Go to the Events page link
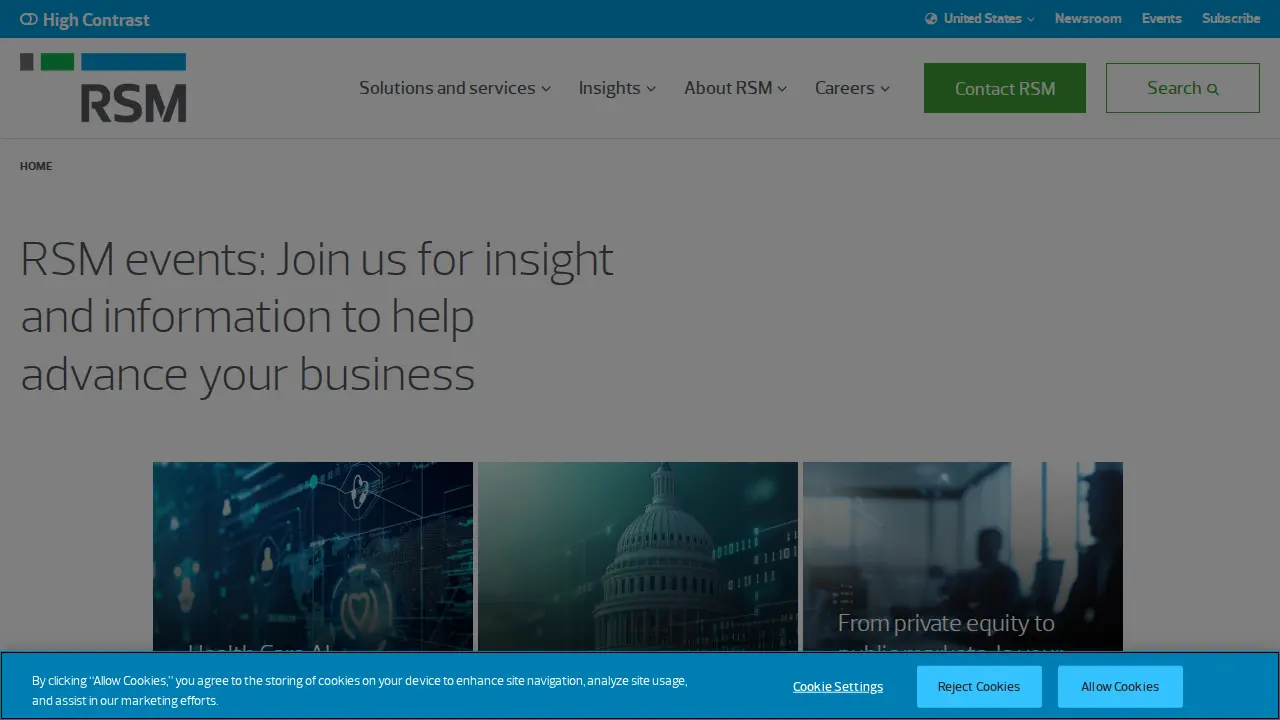This screenshot has width=1280, height=720. (1162, 18)
